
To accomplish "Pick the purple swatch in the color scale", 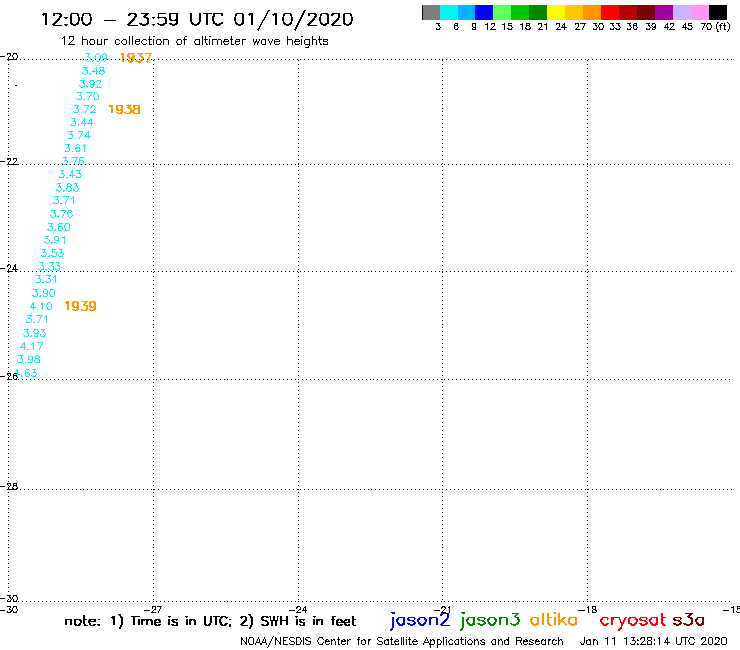I will pos(664,12).
